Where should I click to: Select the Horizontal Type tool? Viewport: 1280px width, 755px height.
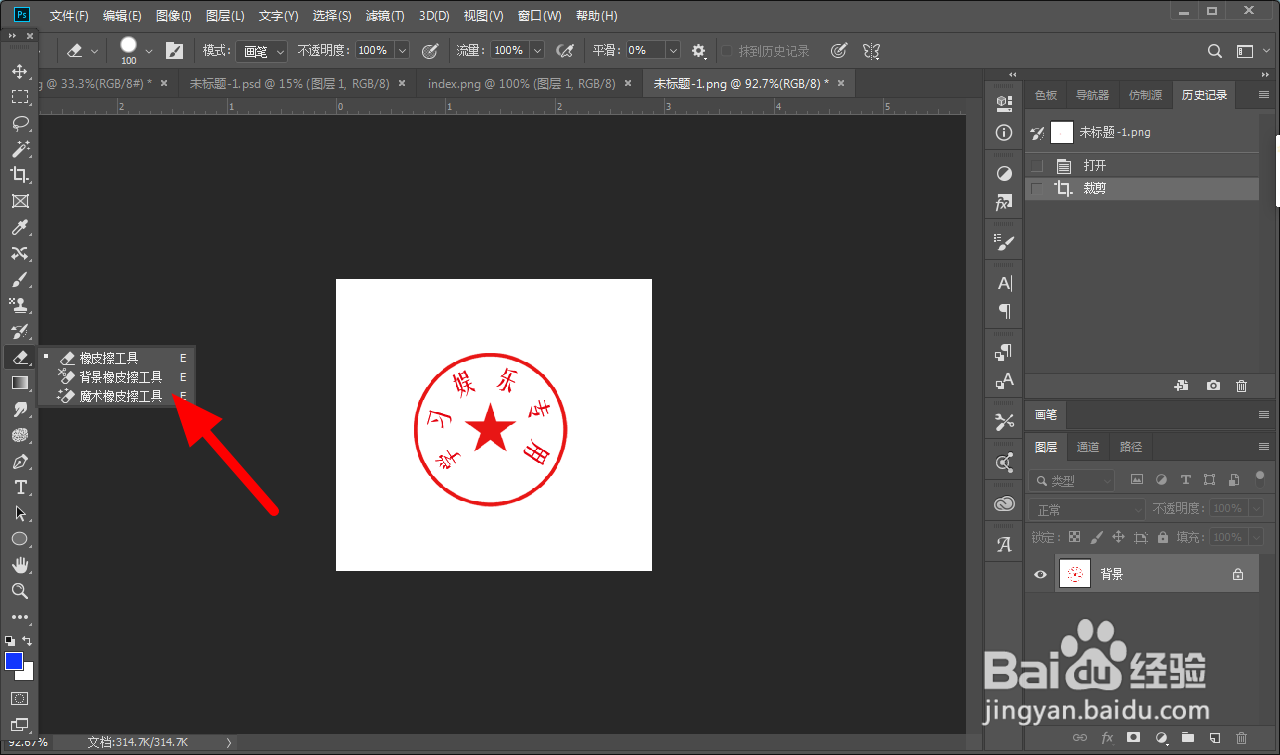pyautogui.click(x=19, y=488)
